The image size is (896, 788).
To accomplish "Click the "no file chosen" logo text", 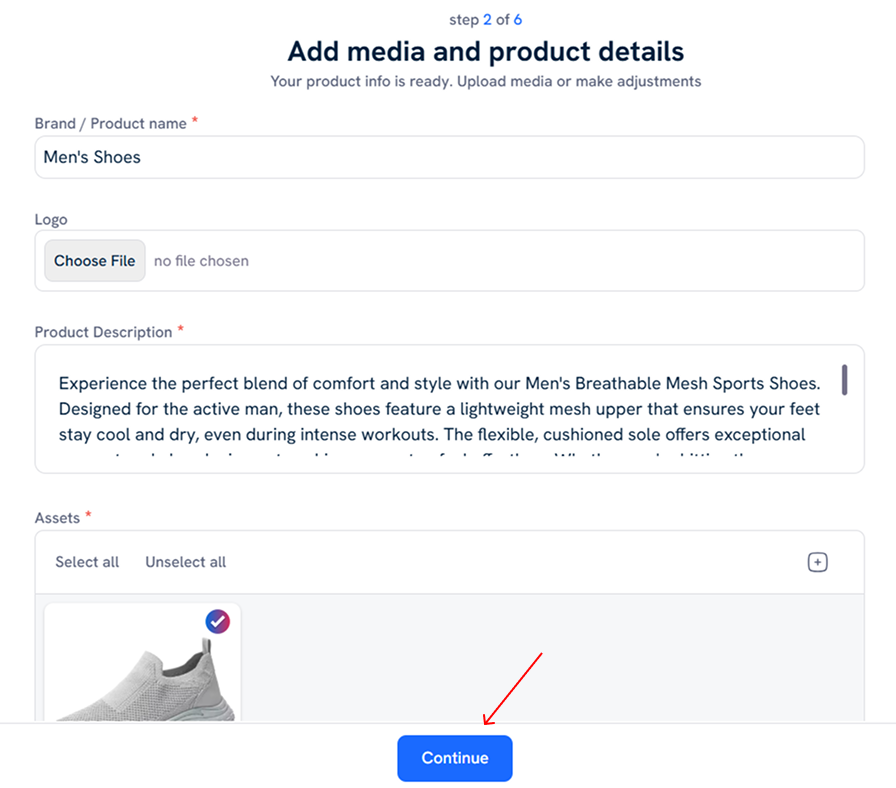I will [x=201, y=261].
